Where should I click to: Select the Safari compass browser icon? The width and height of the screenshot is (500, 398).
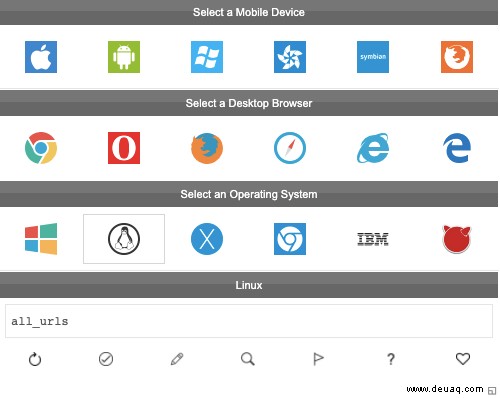[290, 148]
